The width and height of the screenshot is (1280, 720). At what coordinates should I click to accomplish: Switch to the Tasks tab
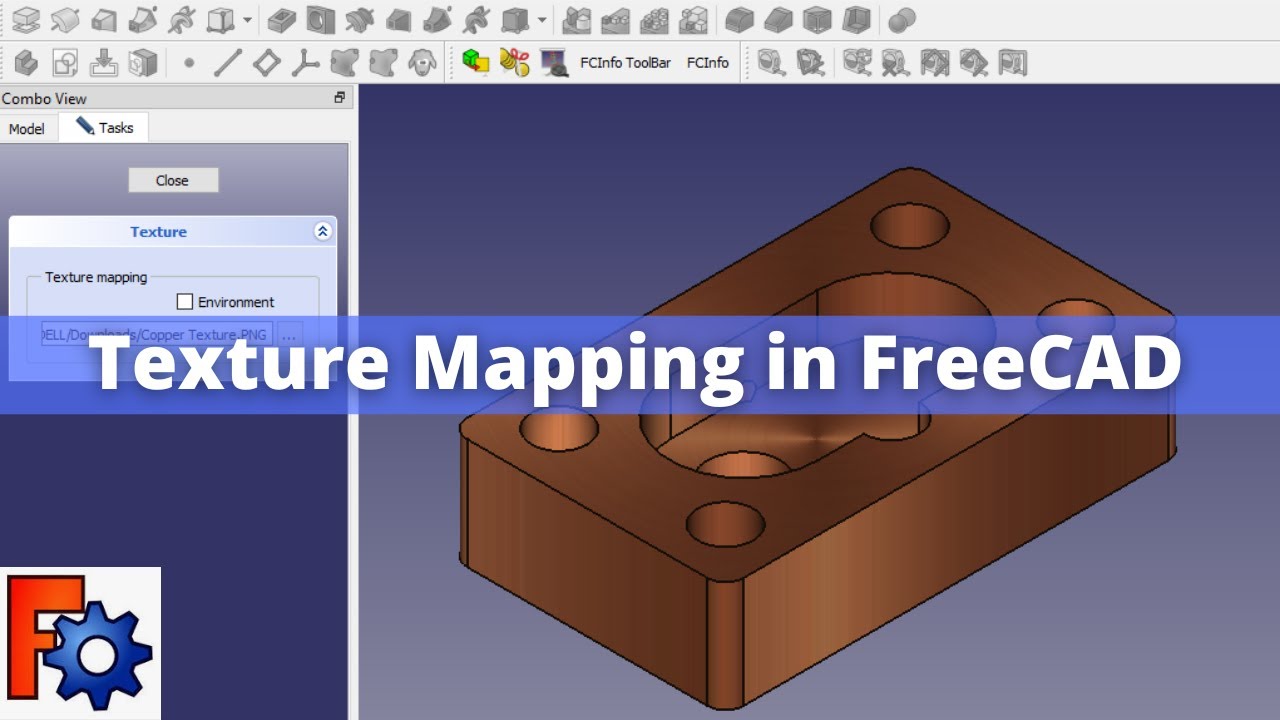pyautogui.click(x=104, y=127)
